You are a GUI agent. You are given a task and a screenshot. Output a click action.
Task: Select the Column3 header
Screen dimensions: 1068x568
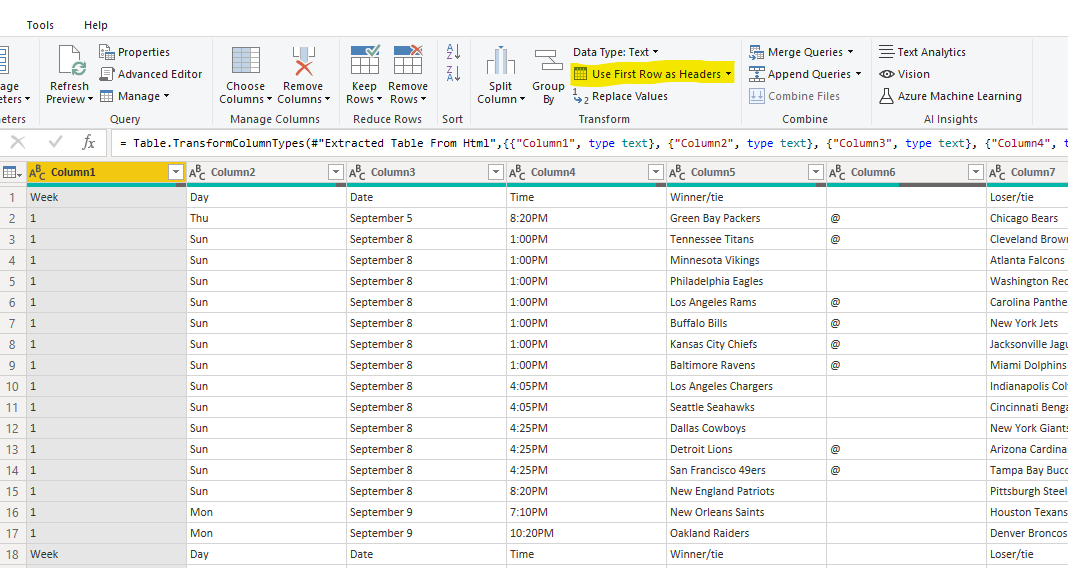click(x=393, y=172)
